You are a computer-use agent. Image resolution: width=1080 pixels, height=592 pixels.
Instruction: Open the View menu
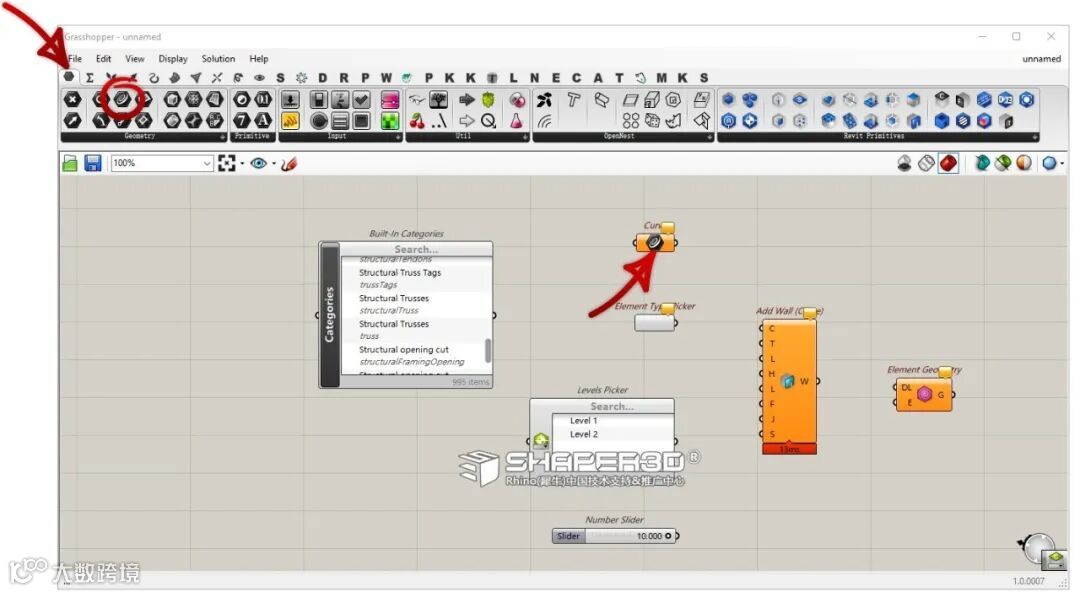134,59
